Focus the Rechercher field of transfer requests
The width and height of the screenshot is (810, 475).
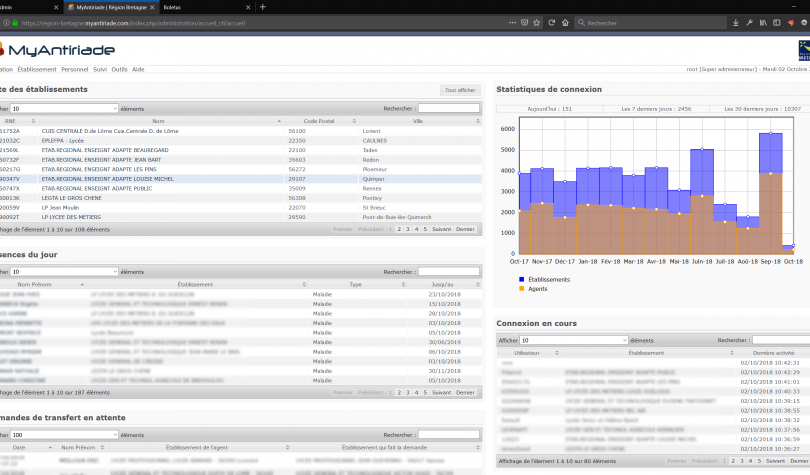[x=448, y=435]
